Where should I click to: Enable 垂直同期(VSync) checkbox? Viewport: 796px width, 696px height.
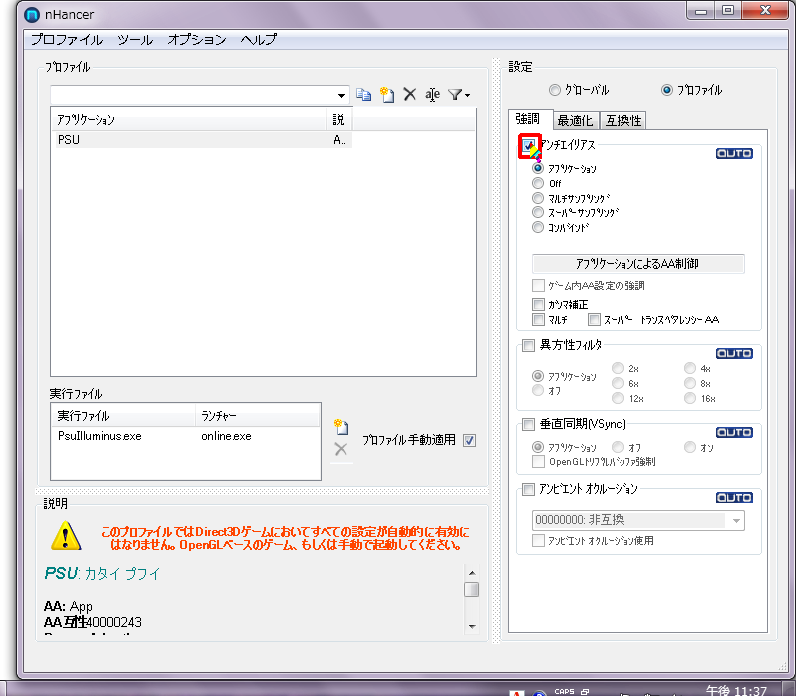point(528,424)
